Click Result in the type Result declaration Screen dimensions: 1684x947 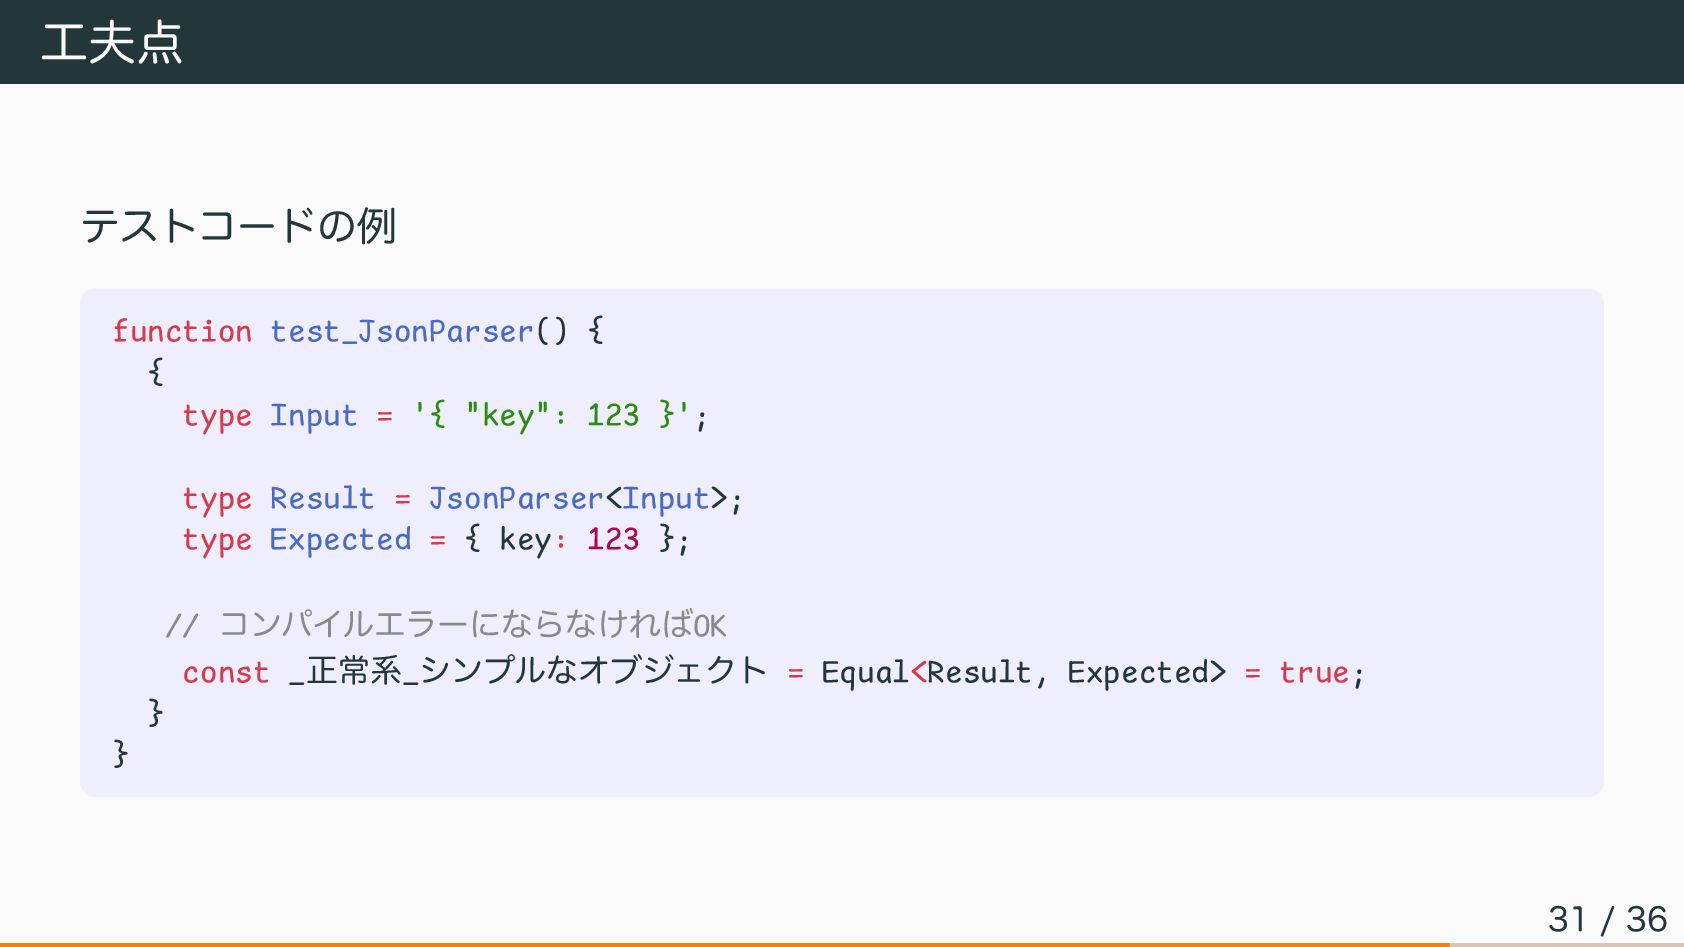point(322,498)
